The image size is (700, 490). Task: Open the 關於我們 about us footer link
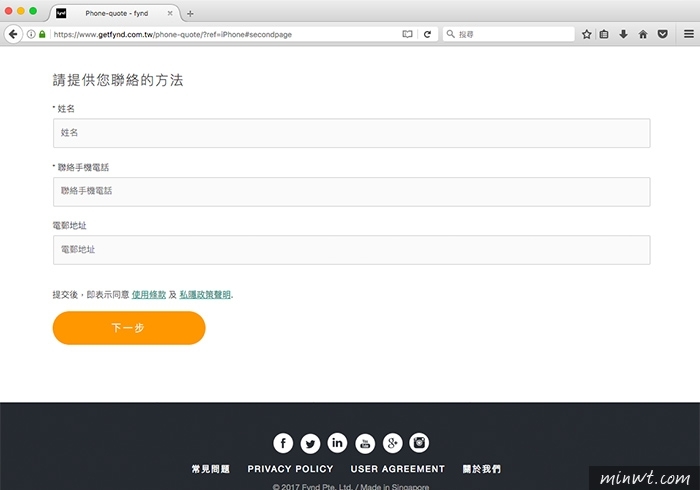pyautogui.click(x=482, y=469)
